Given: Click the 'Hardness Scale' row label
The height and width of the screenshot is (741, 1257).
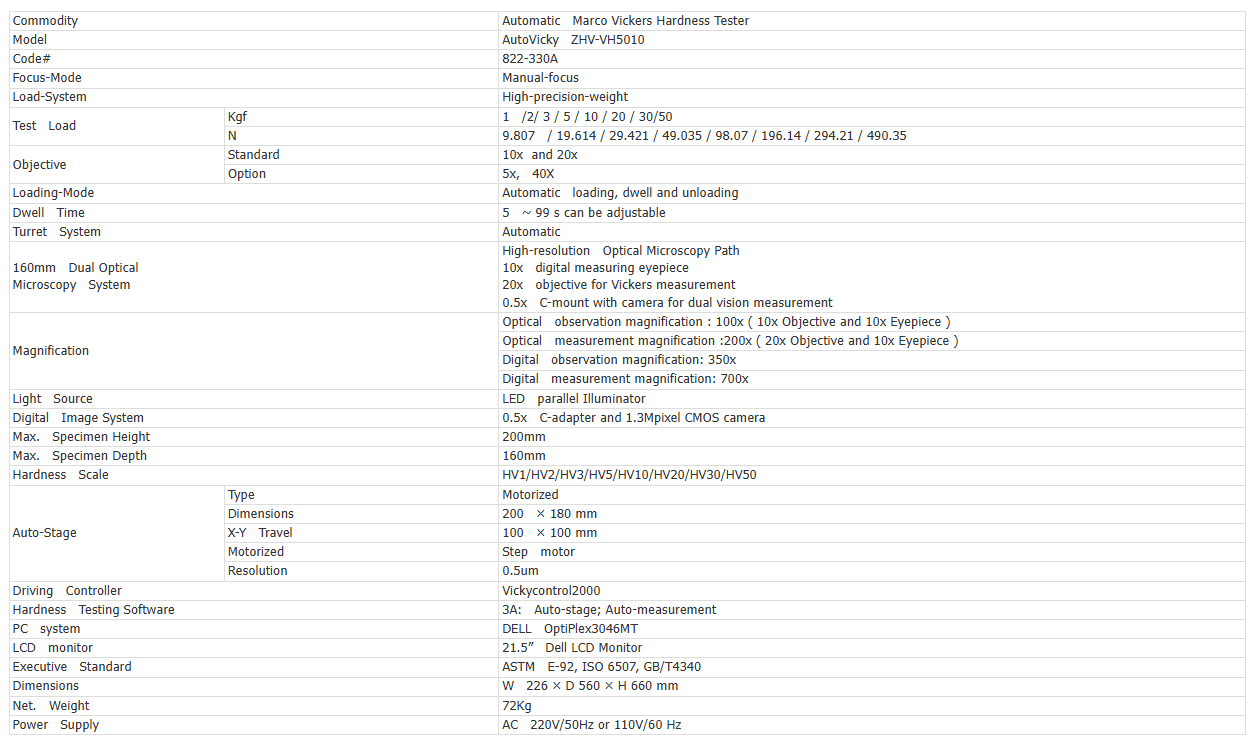Looking at the screenshot, I should 61,475.
